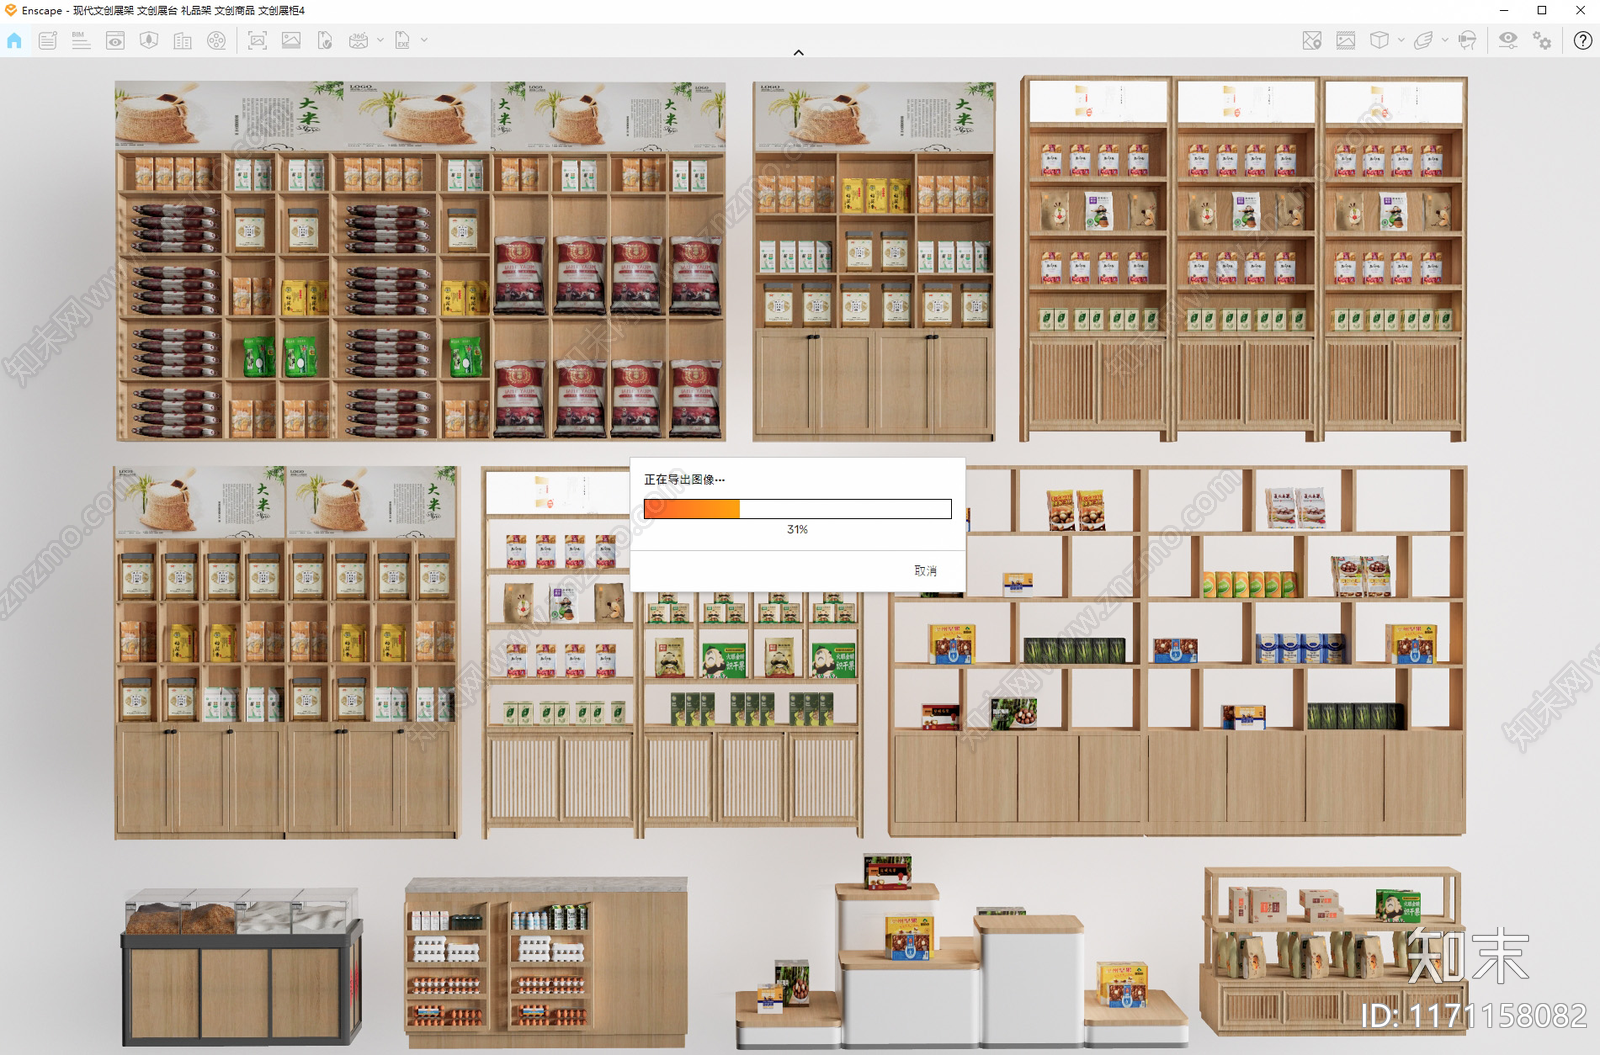
Task: Open the view management eye window icon
Action: [x=115, y=41]
